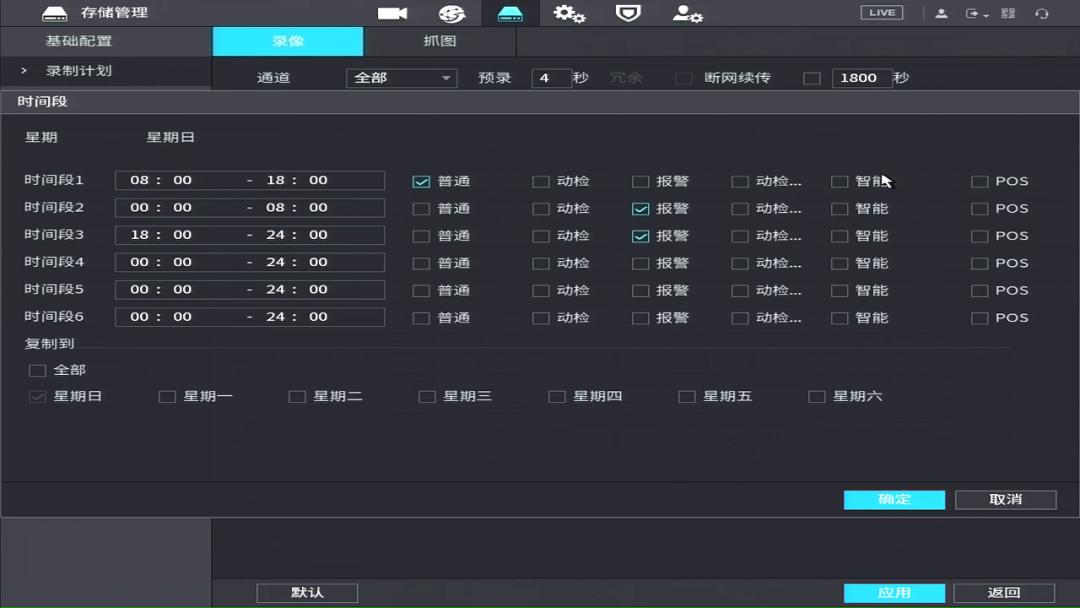Click the QR code icon in the top bar
Viewport: 1080px width, 608px height.
[x=1009, y=13]
